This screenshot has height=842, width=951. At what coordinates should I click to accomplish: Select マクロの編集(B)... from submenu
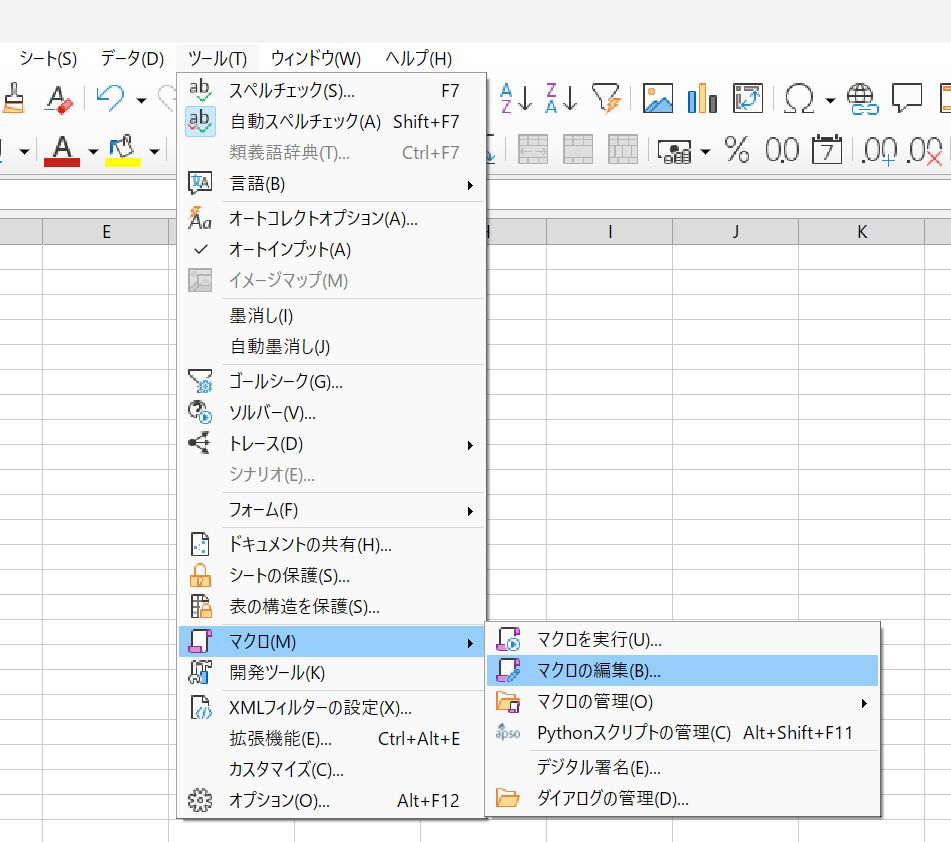tap(598, 670)
